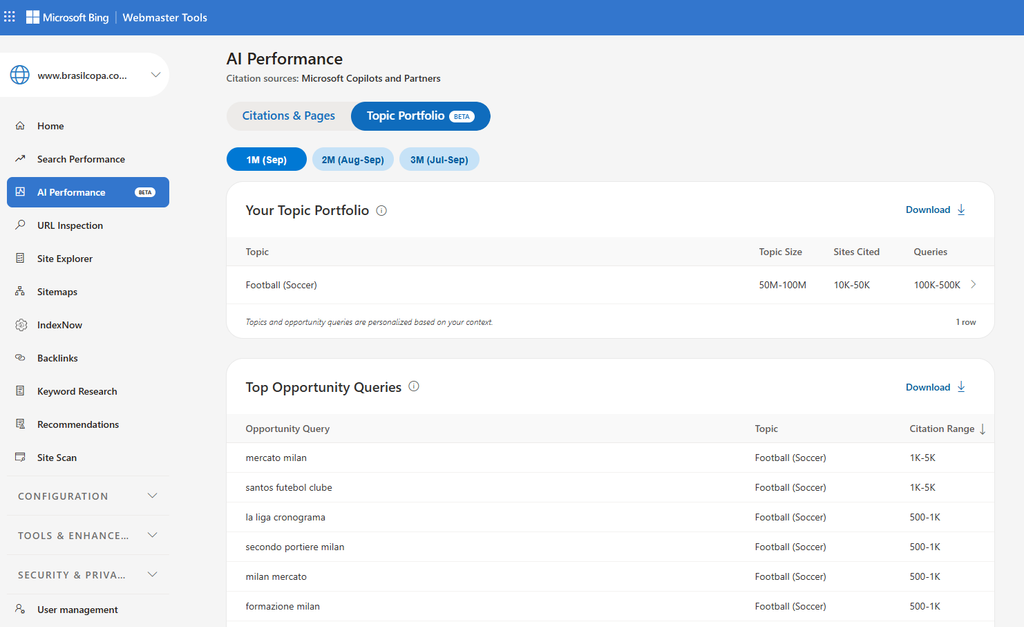This screenshot has width=1024, height=627.
Task: Click the AI Performance sidebar icon
Action: [20, 192]
